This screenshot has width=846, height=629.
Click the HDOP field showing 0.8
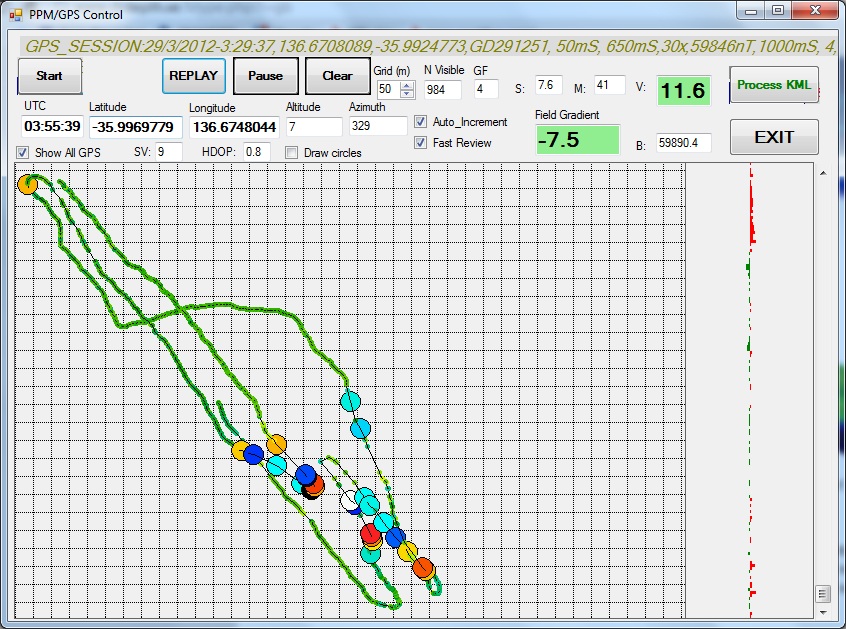(x=256, y=152)
